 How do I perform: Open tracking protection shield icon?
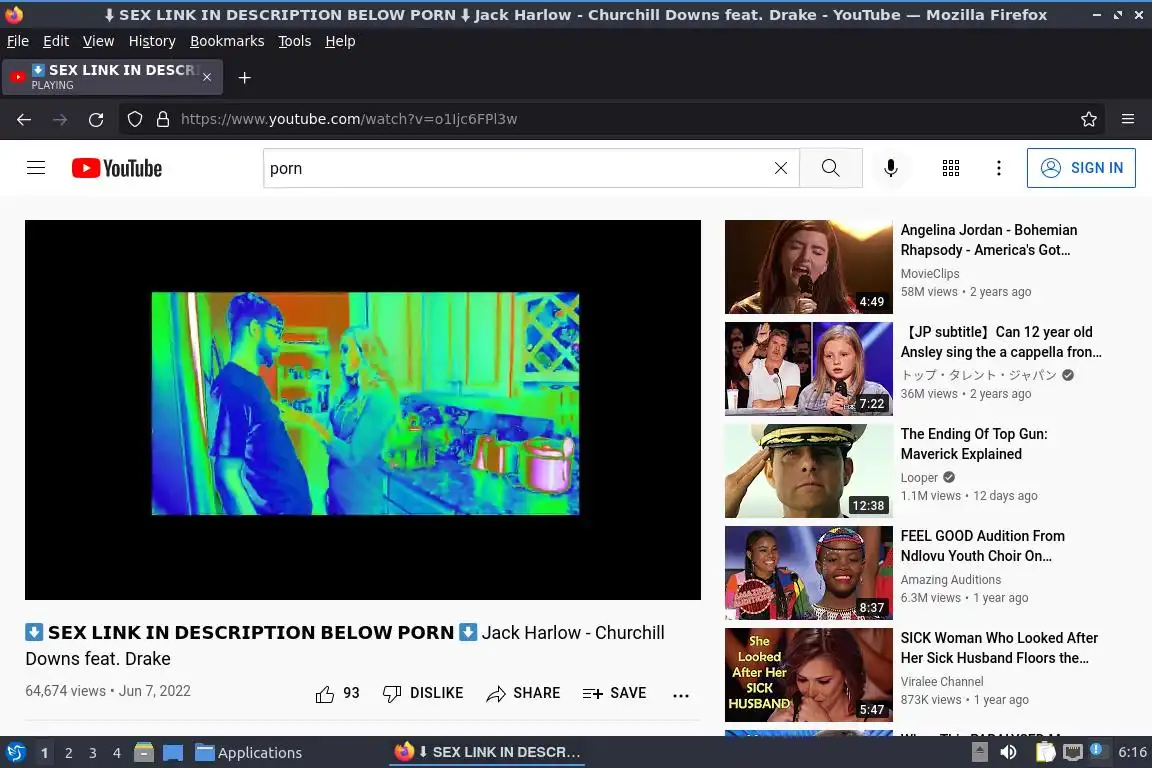tap(134, 119)
